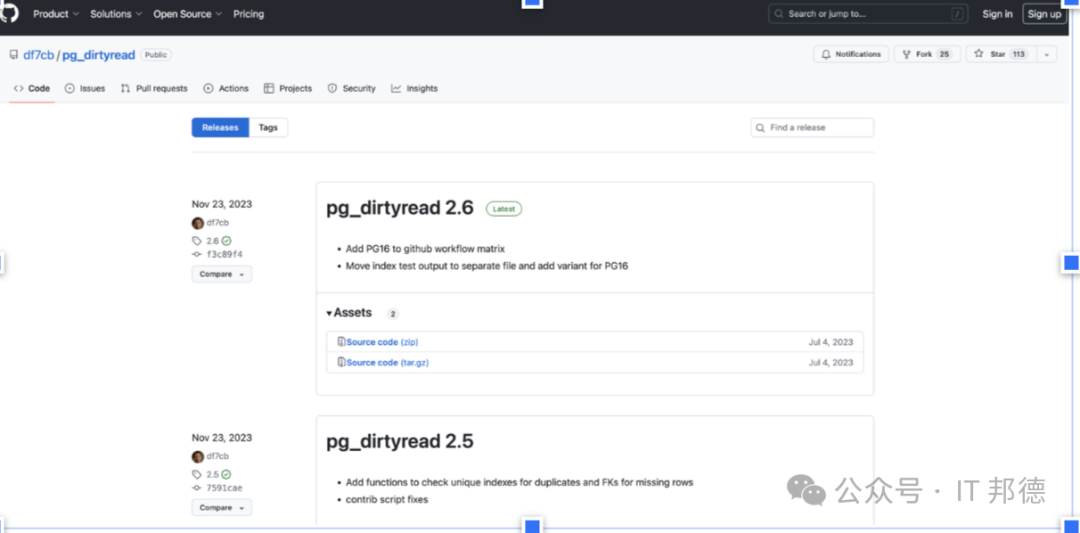1080x533 pixels.
Task: Click the Sign up button
Action: pos(1044,14)
